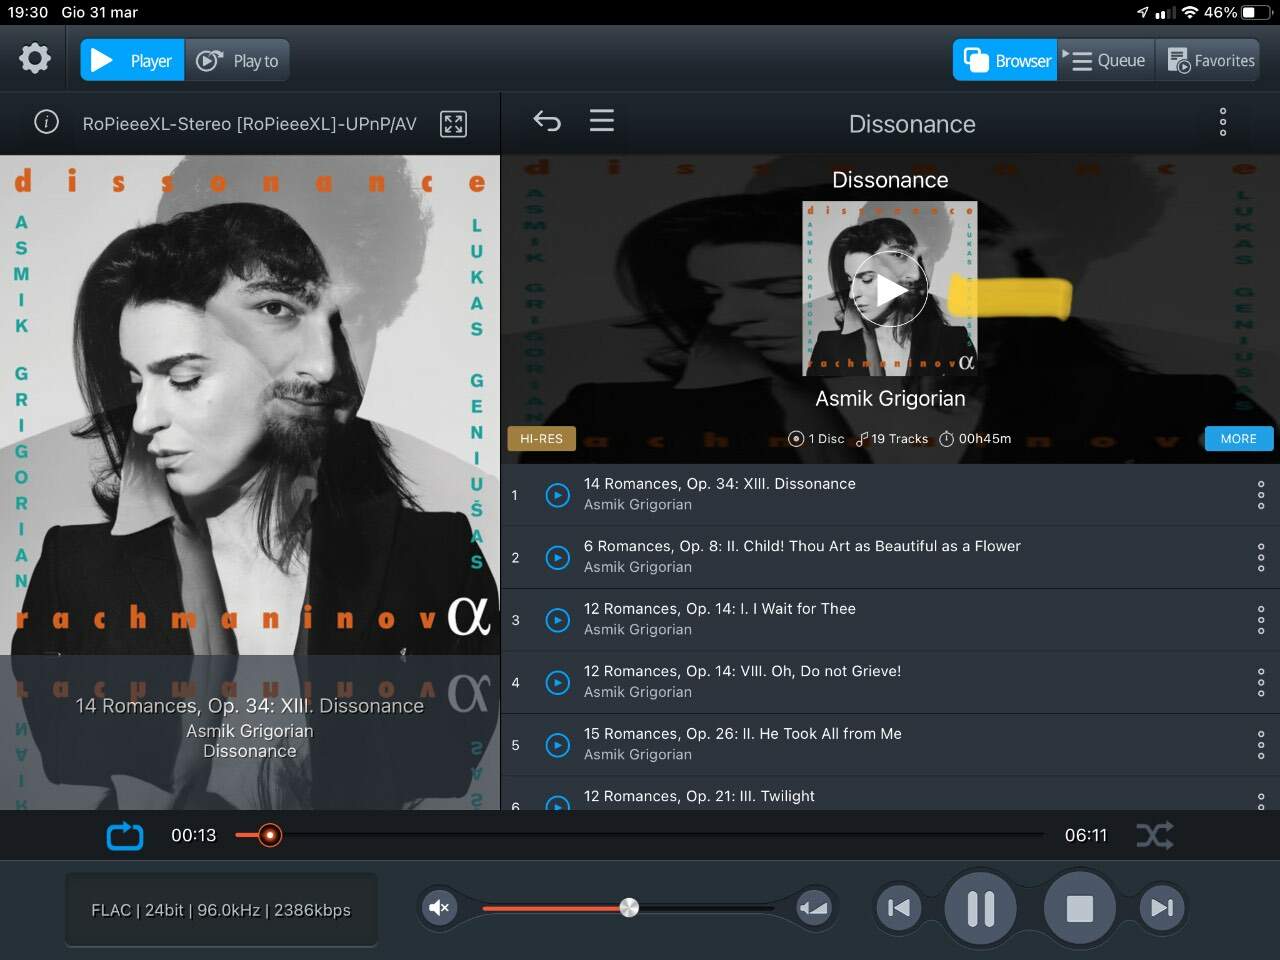Open options for Oh, Do not Grieve!
This screenshot has height=960, width=1280.
(1261, 682)
